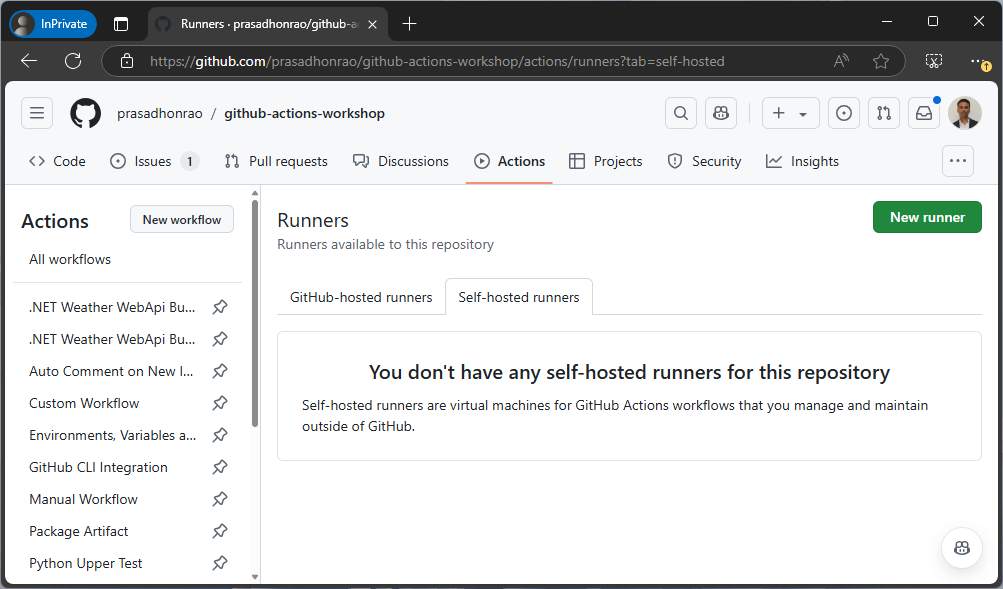Click browser back arrow

pos(29,61)
